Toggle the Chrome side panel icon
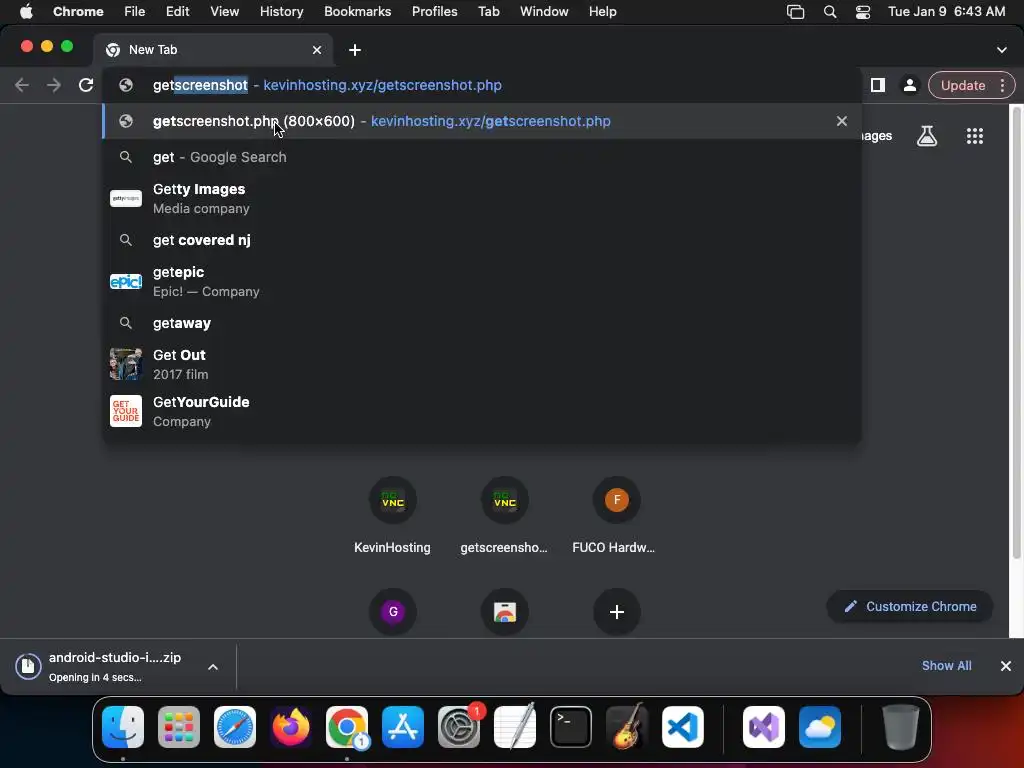Viewport: 1024px width, 768px height. [878, 85]
